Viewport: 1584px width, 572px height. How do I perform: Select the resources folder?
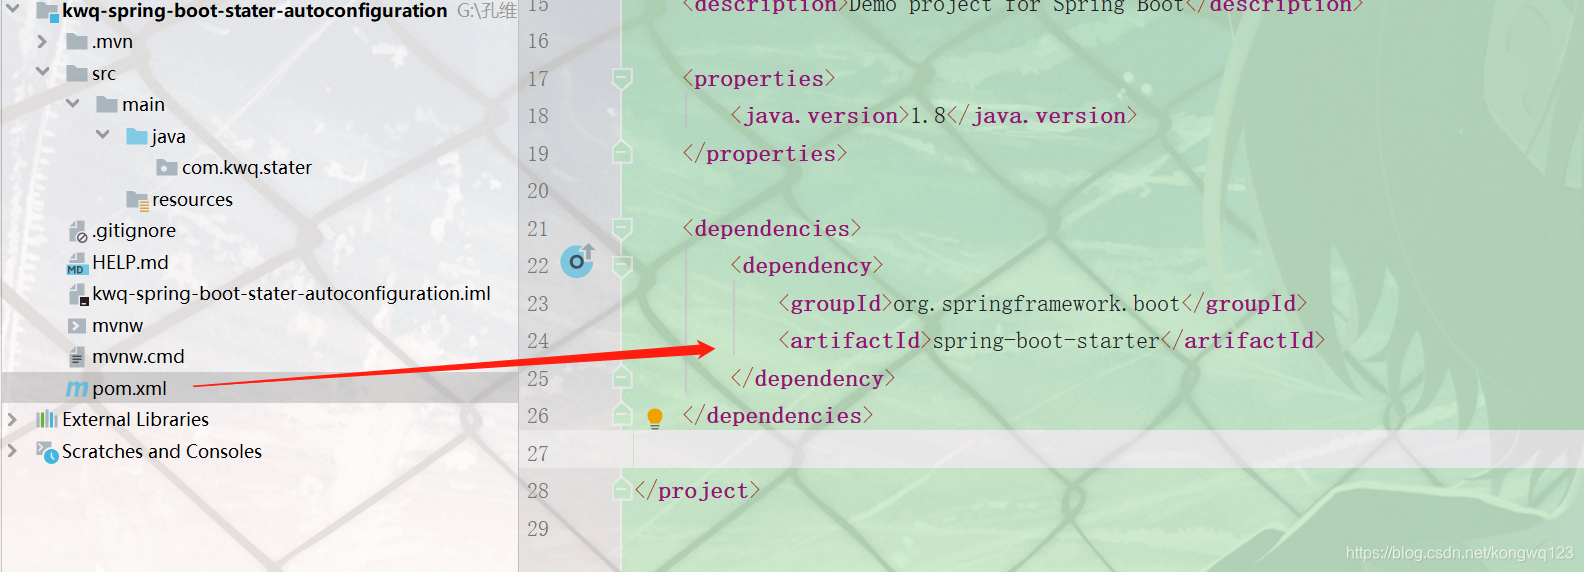(x=192, y=199)
